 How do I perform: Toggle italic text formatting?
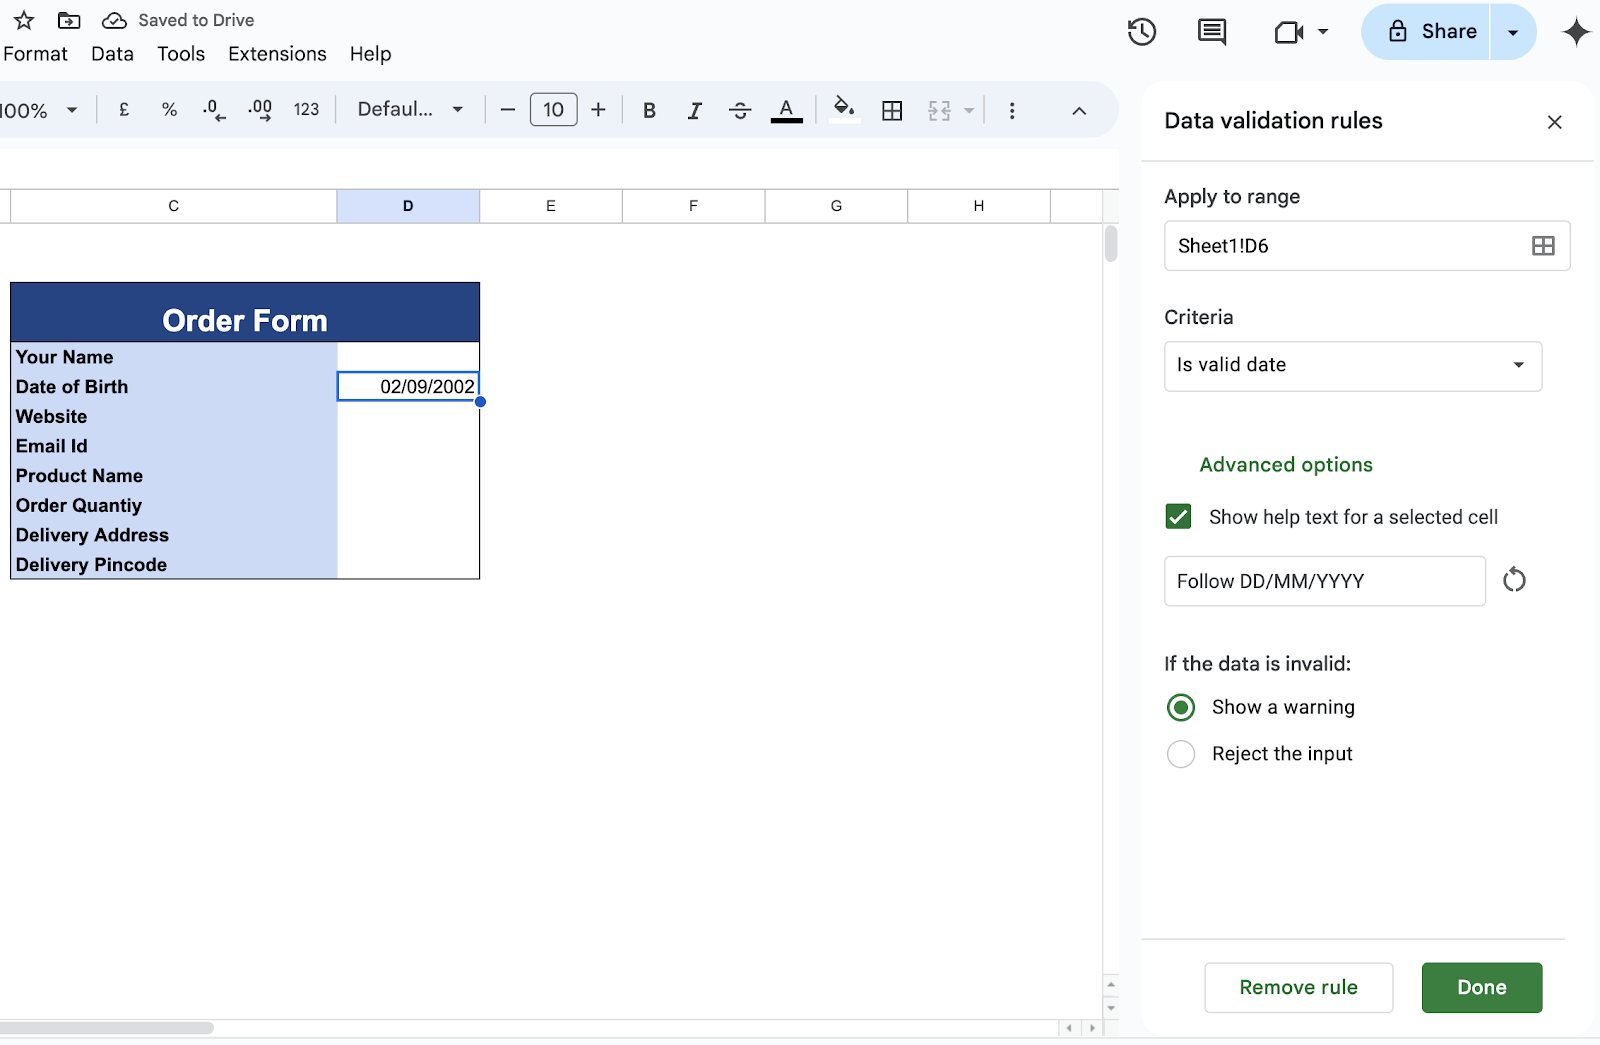(x=694, y=110)
